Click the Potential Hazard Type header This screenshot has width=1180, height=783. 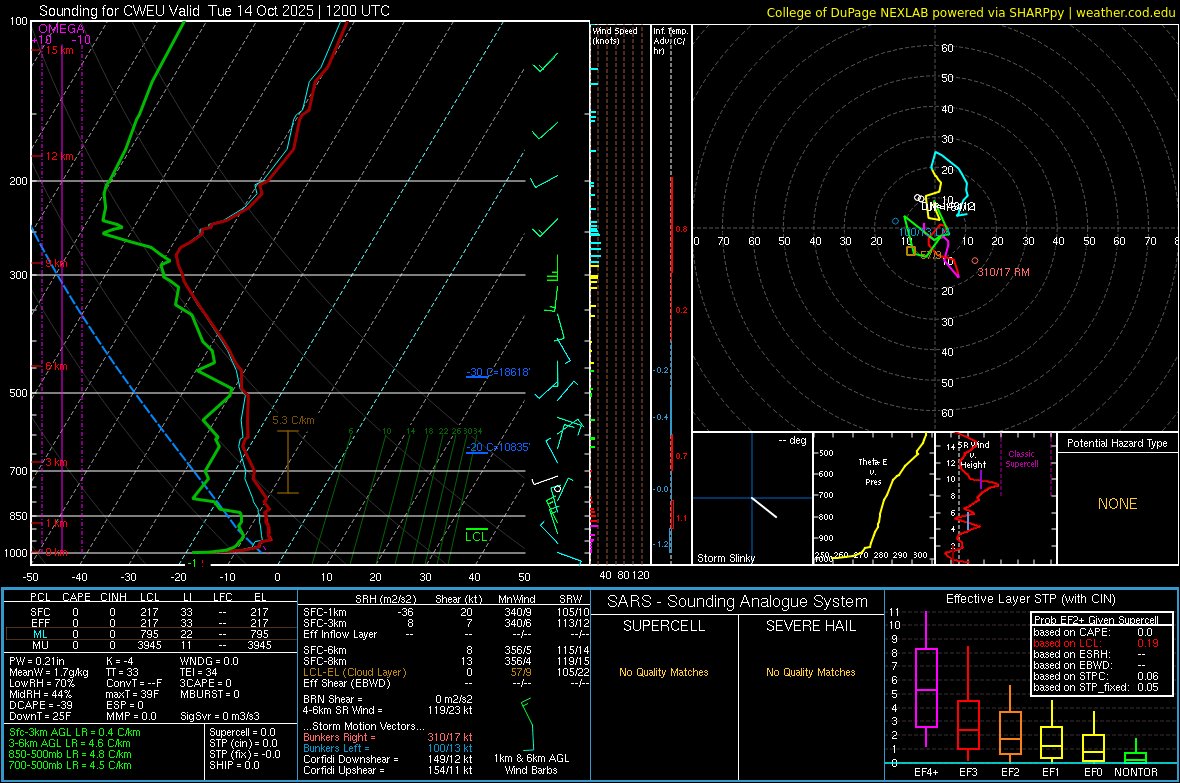(x=1117, y=443)
